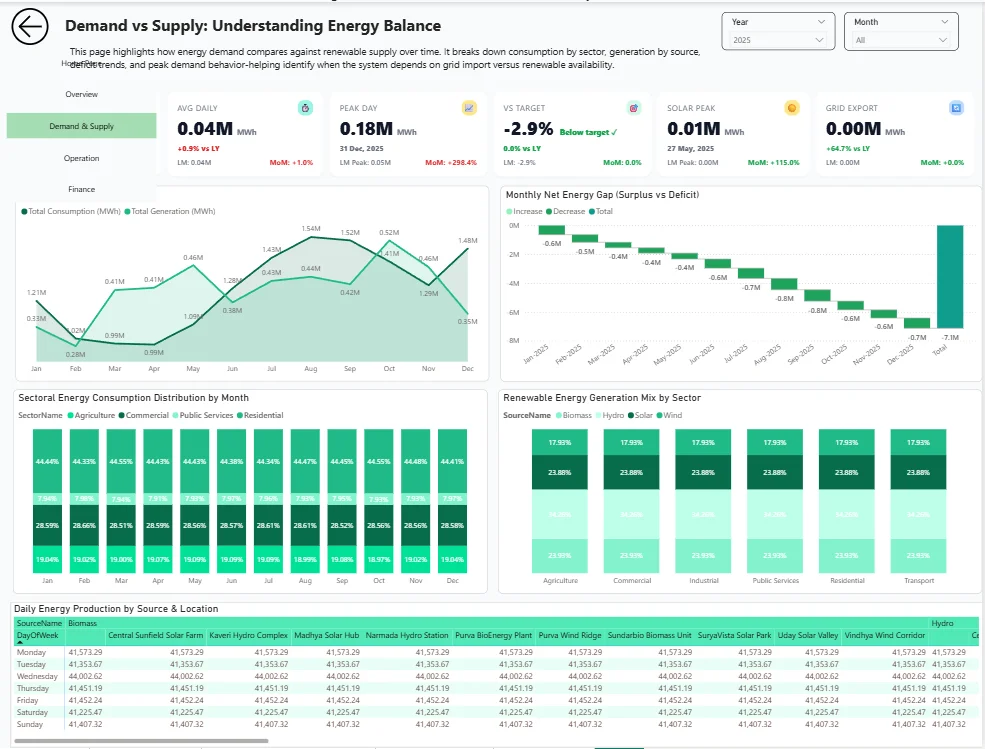The height and width of the screenshot is (749, 985).
Task: Expand the 2025 year value dropdown
Action: coord(820,40)
